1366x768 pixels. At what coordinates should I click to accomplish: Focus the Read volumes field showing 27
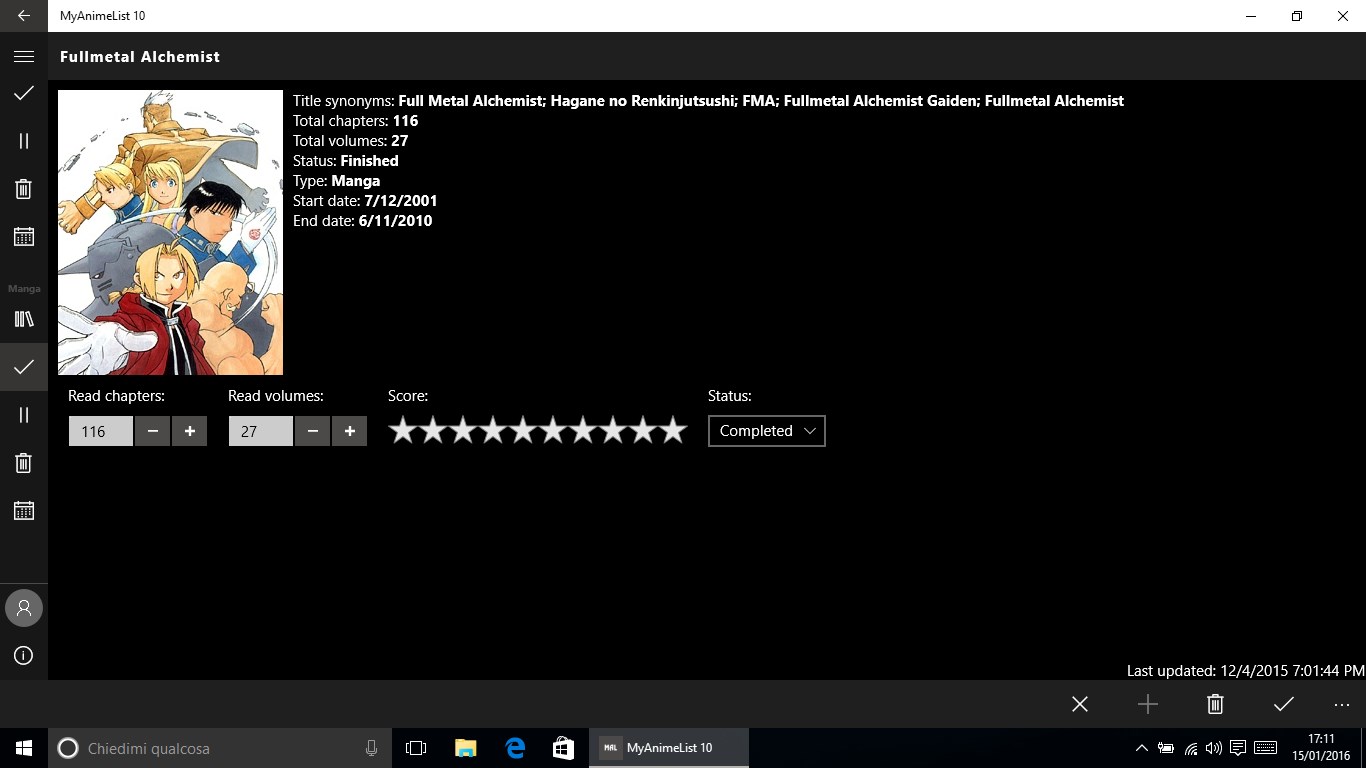point(261,431)
